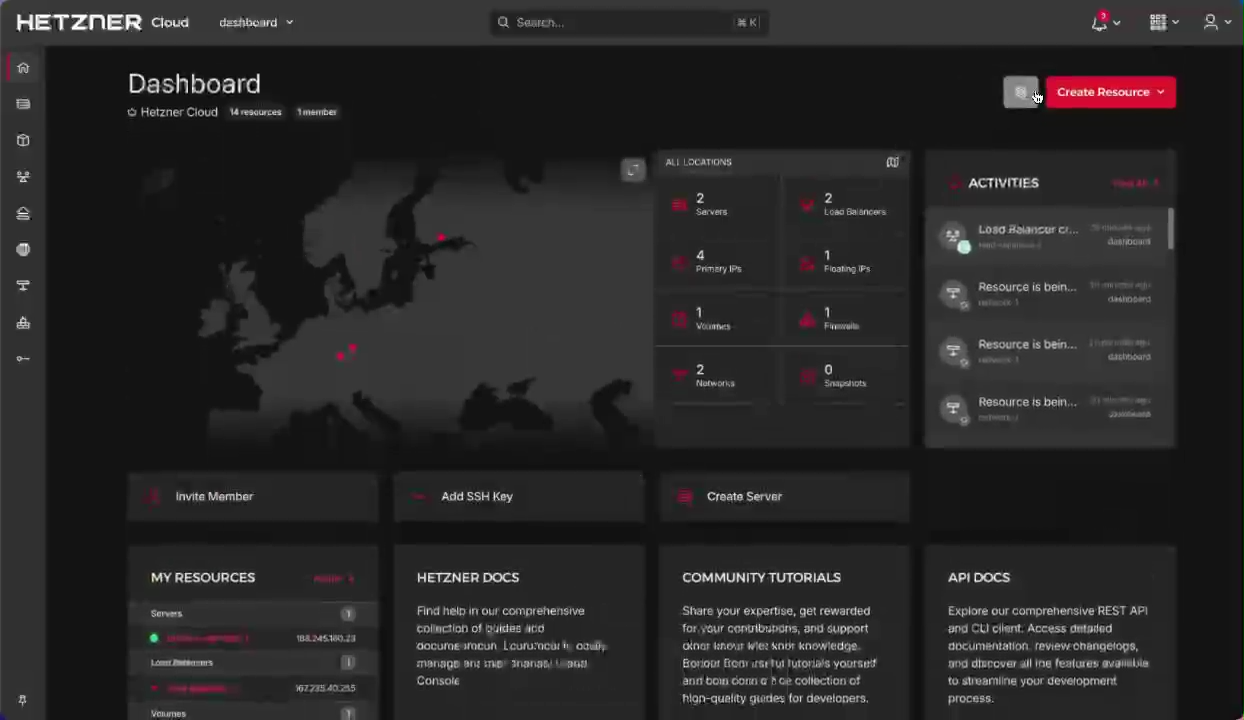The width and height of the screenshot is (1244, 720).
Task: Pin the sidebar using the bottom pin icon
Action: (22, 701)
